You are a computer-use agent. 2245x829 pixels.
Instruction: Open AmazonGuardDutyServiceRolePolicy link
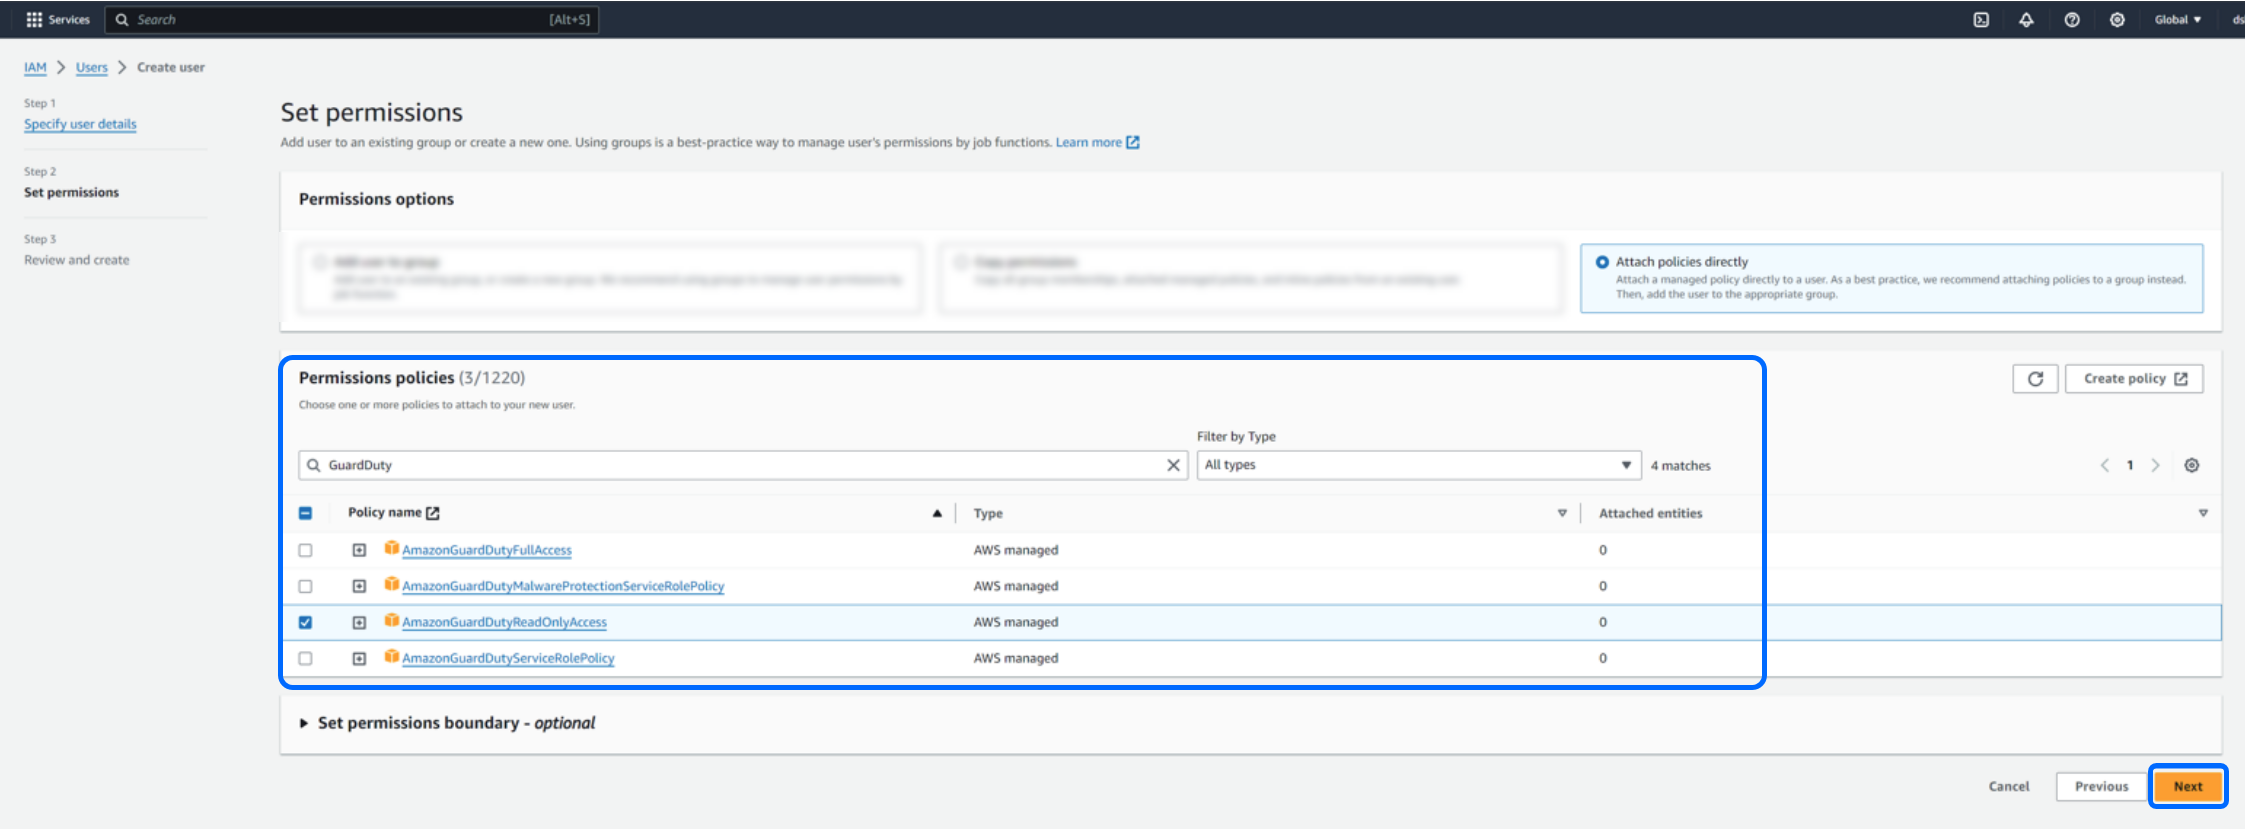coord(508,658)
